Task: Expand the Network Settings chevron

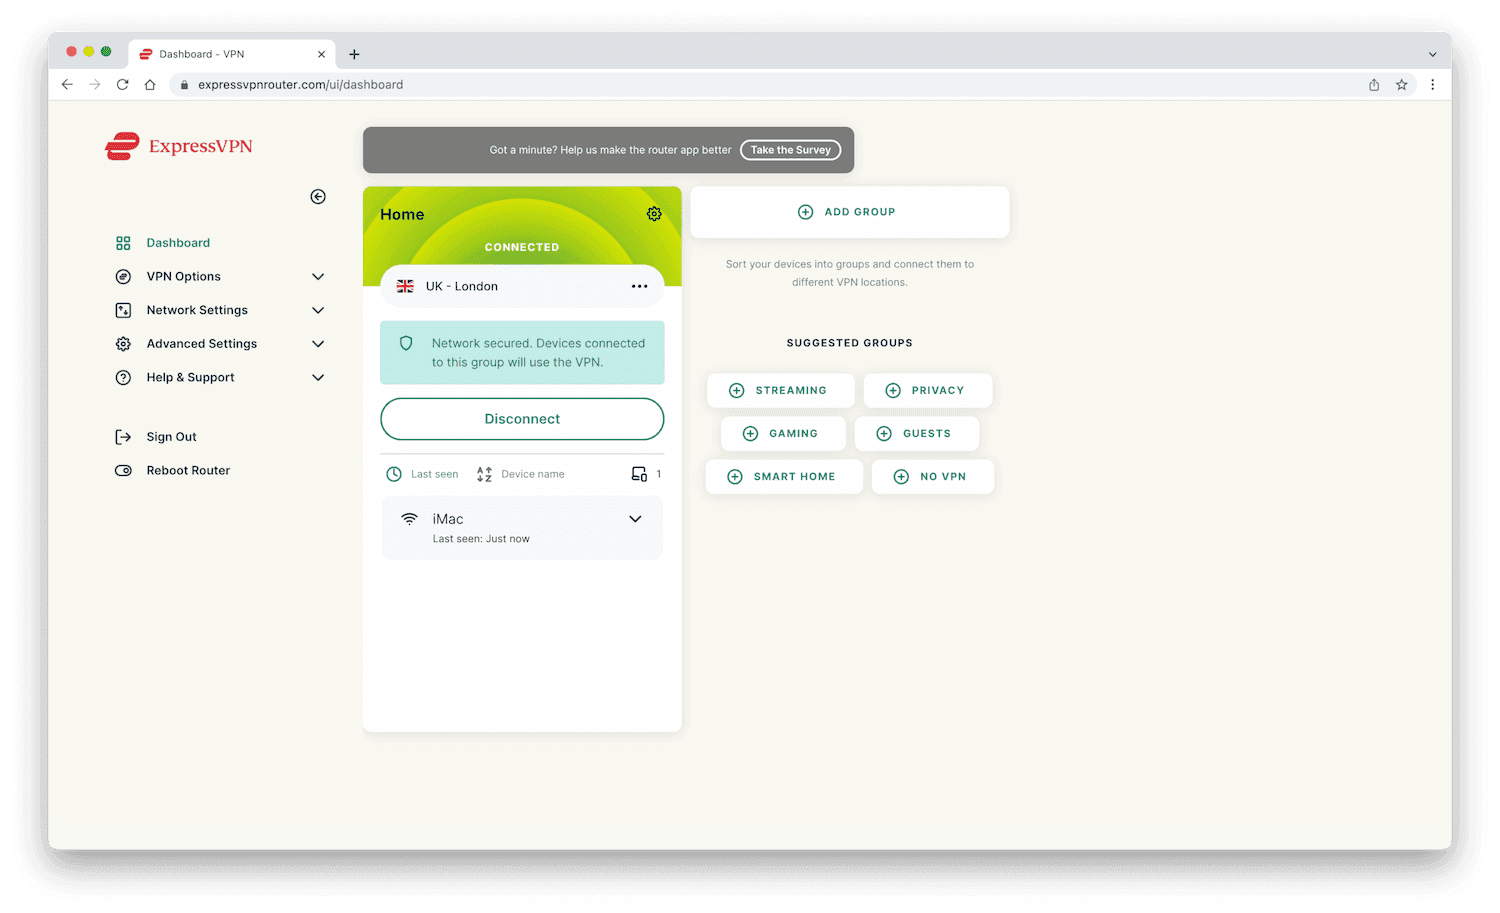Action: coord(318,310)
